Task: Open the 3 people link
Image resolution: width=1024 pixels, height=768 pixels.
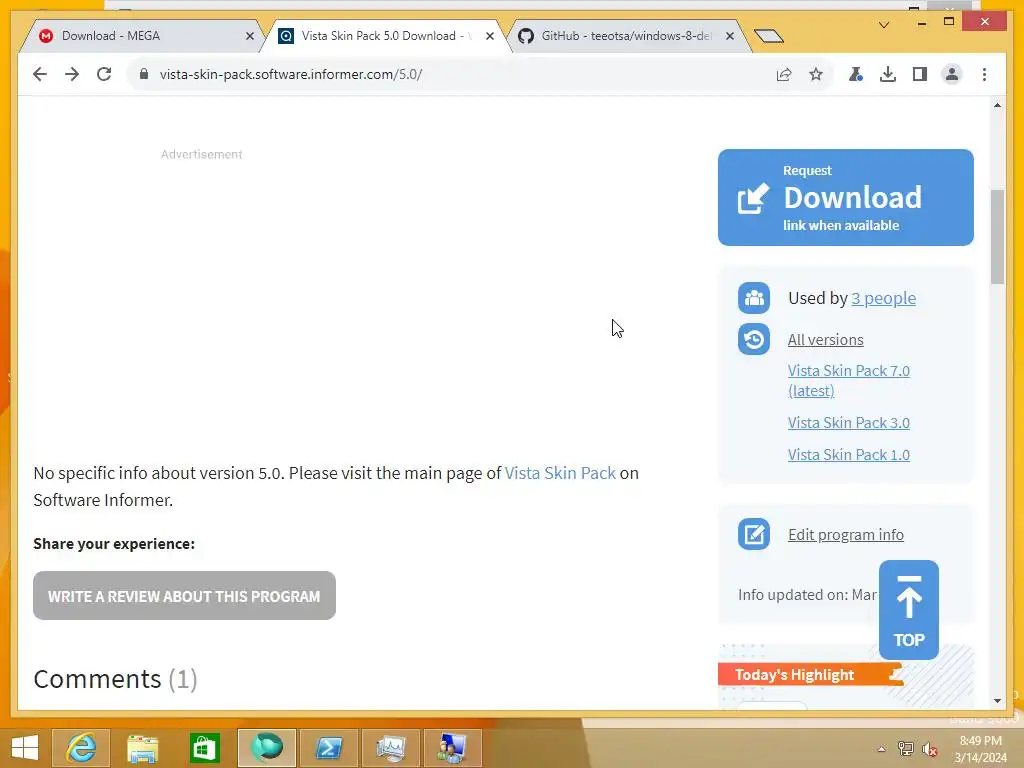Action: tap(884, 298)
